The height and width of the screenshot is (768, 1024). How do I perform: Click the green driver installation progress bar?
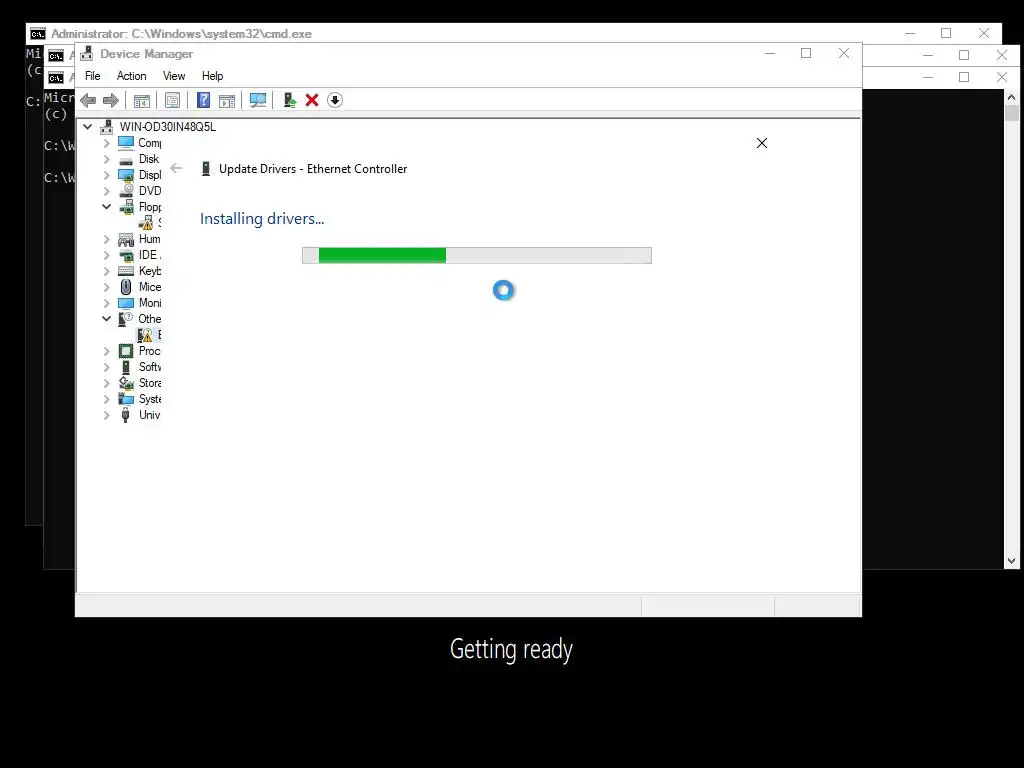[477, 255]
